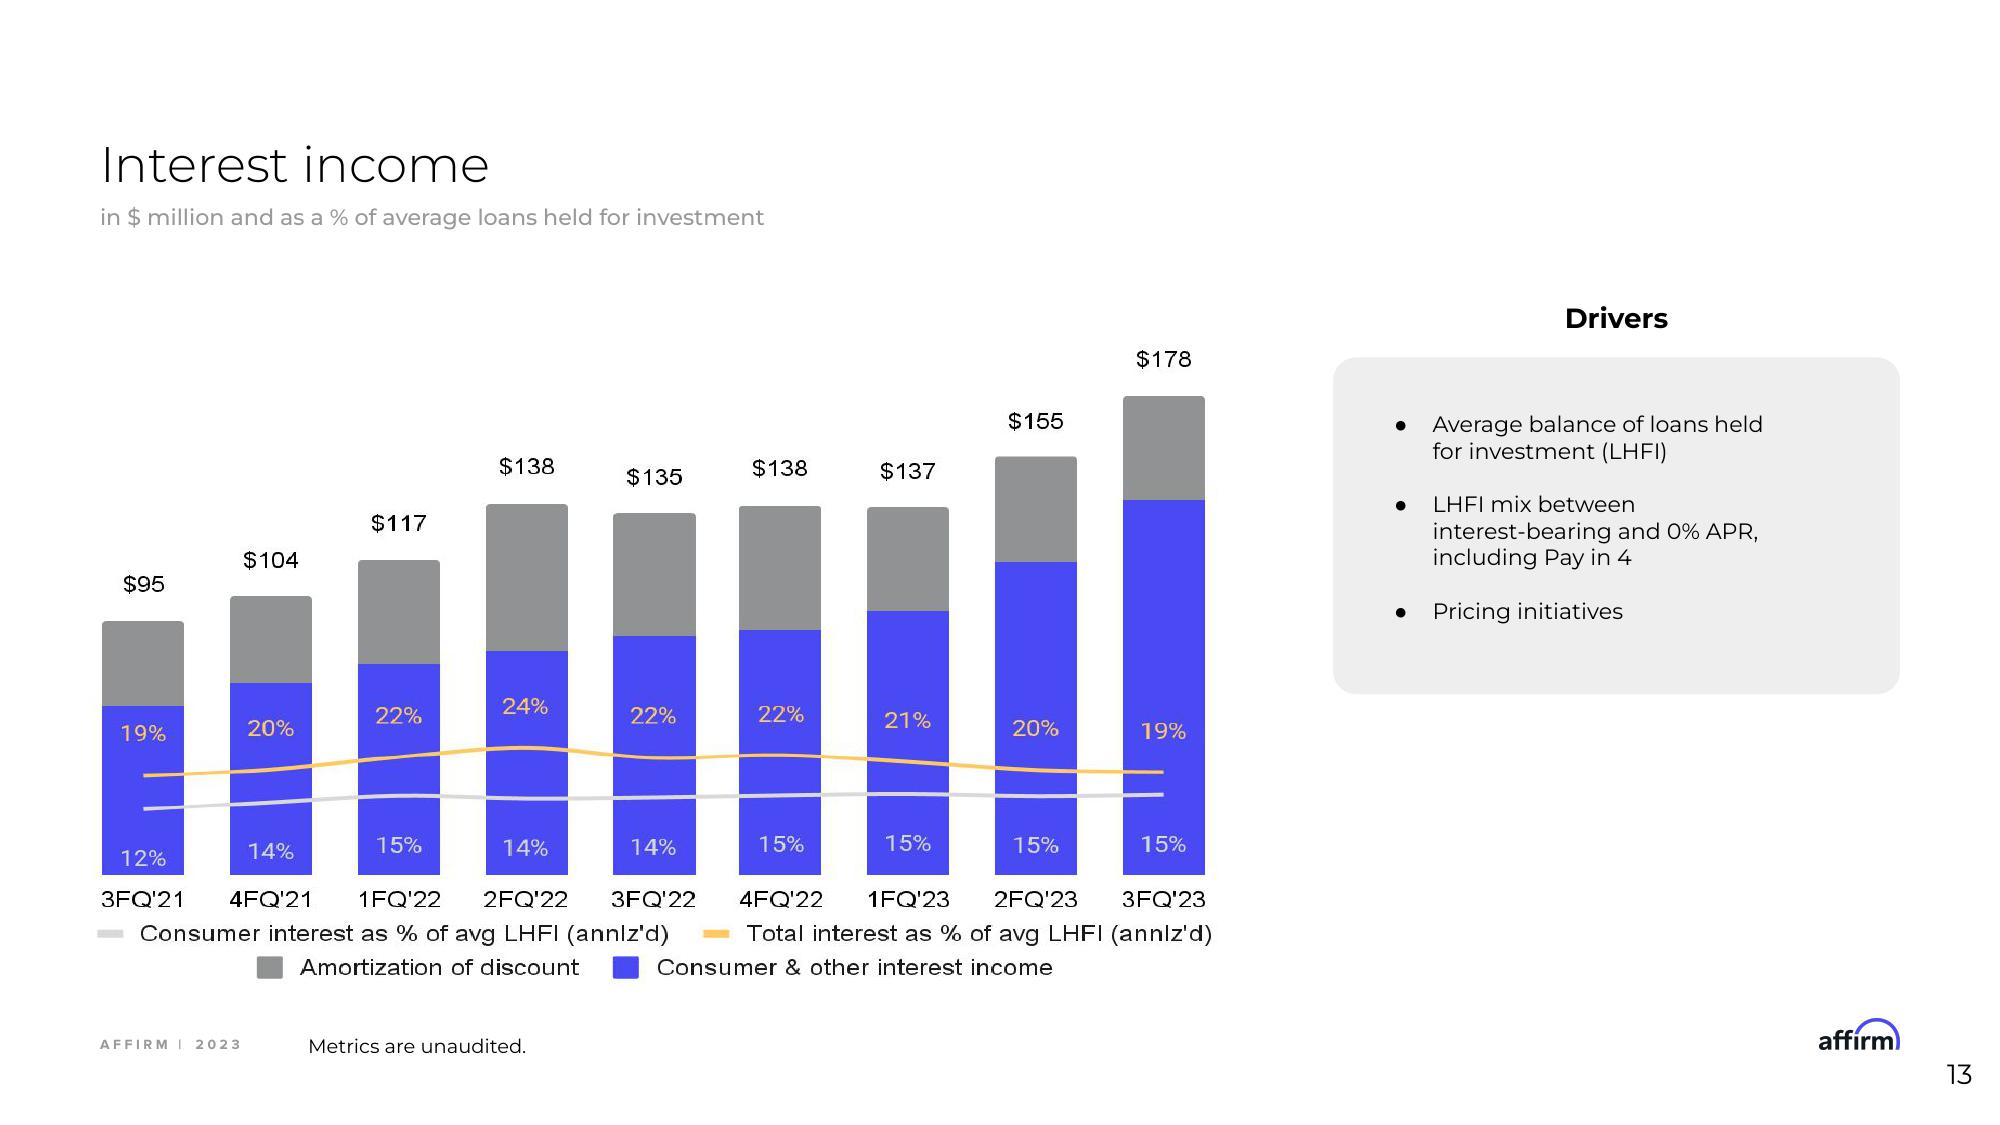Viewport: 2000px width, 1125px height.
Task: Click the 'Metrics are unaudited.' footnote
Action: point(417,1046)
